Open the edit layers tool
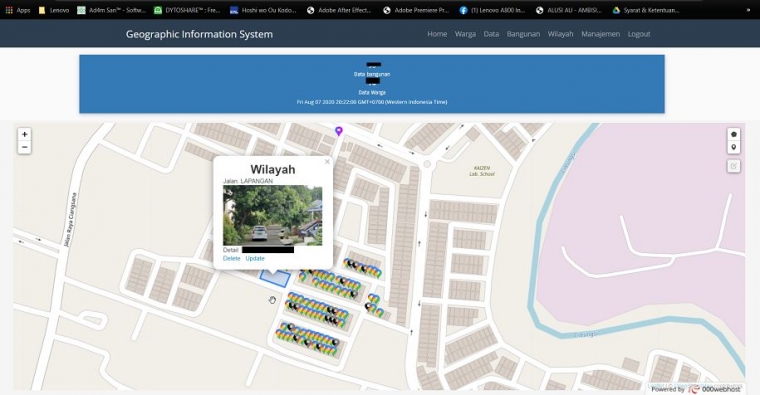Image resolution: width=760 pixels, height=395 pixels. (x=733, y=166)
